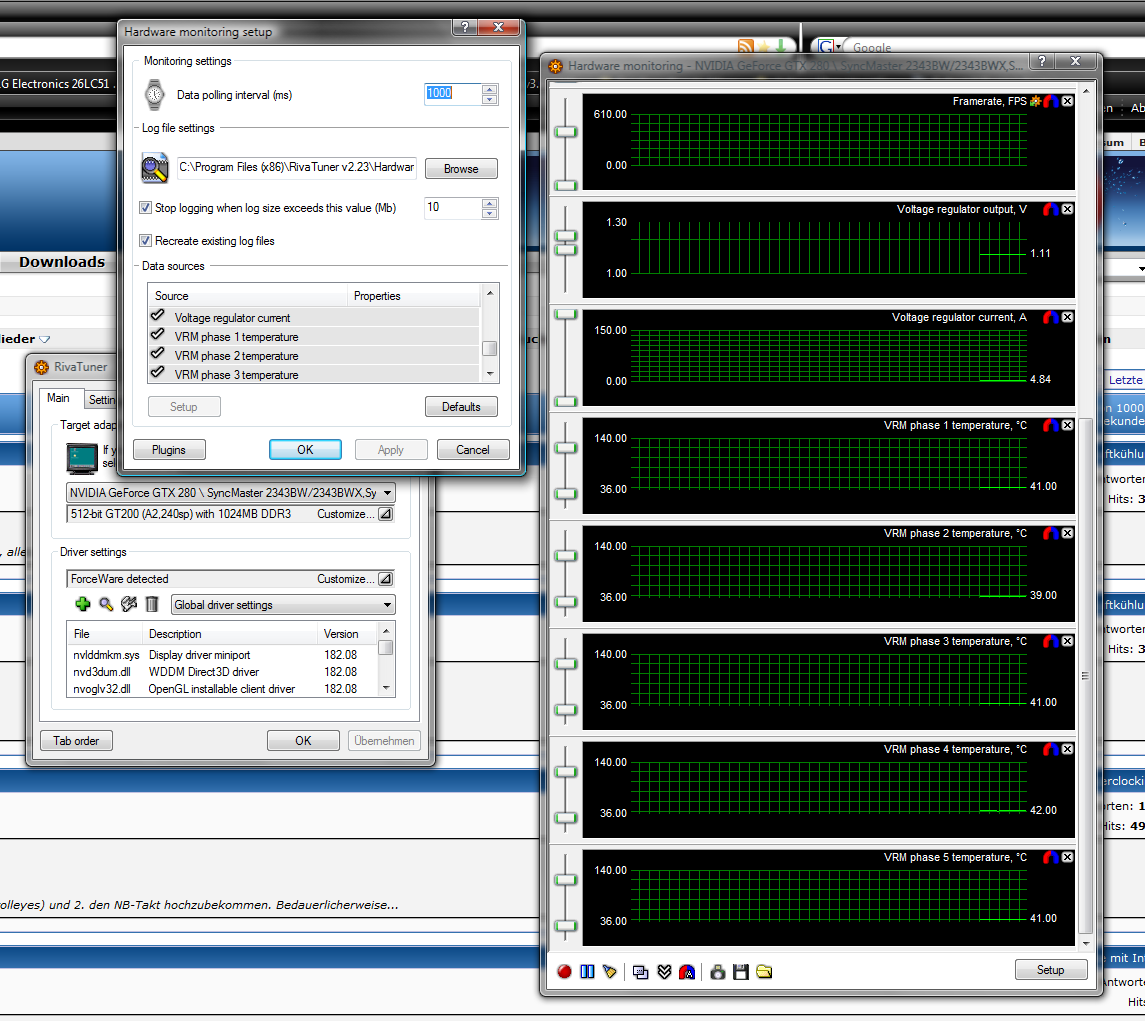
Task: Click the log file path text field
Action: tap(297, 168)
